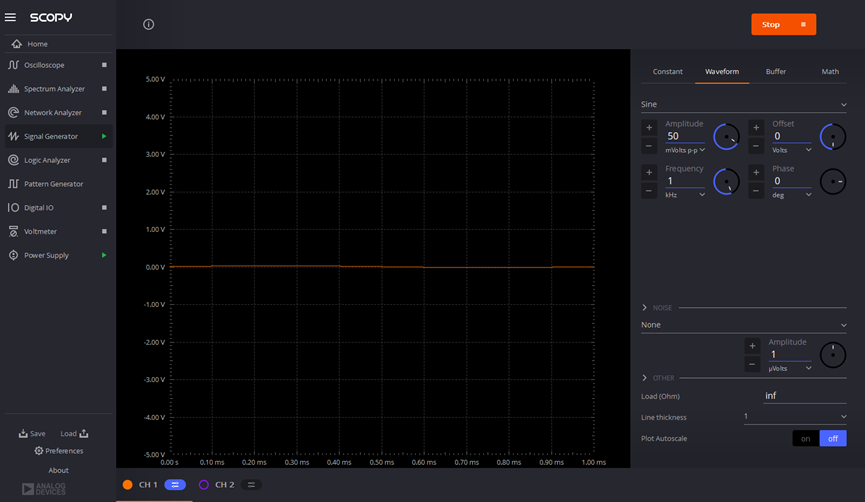
Task: Adjust the Frequency knob
Action: pos(726,181)
